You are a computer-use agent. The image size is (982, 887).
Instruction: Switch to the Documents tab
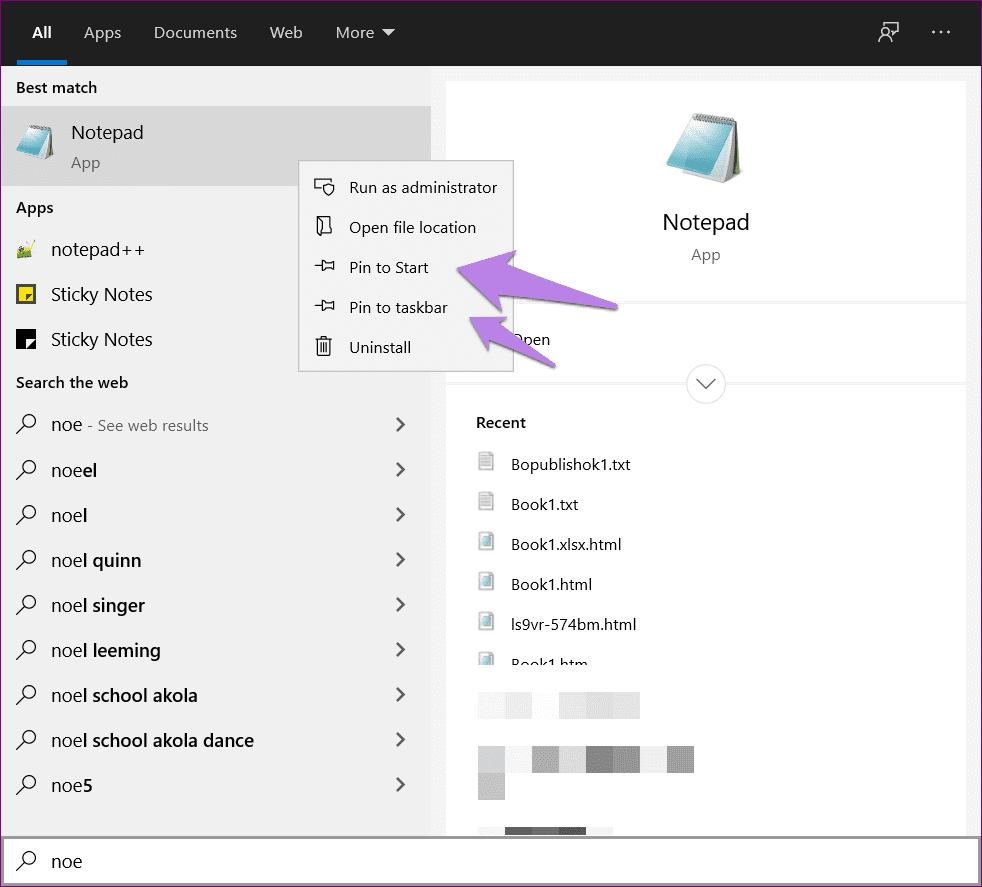[195, 32]
